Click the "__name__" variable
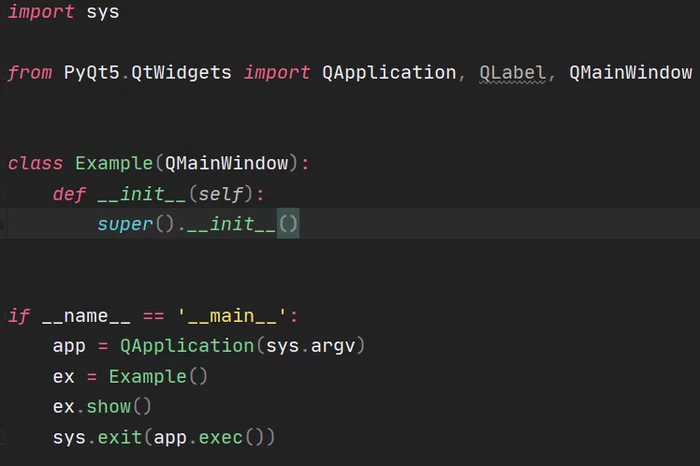 [x=86, y=316]
